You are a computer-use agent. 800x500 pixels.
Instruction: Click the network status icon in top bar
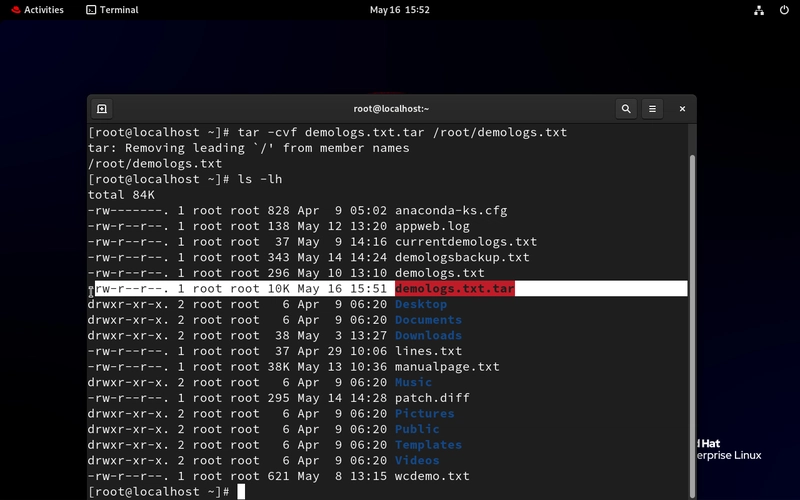(759, 10)
